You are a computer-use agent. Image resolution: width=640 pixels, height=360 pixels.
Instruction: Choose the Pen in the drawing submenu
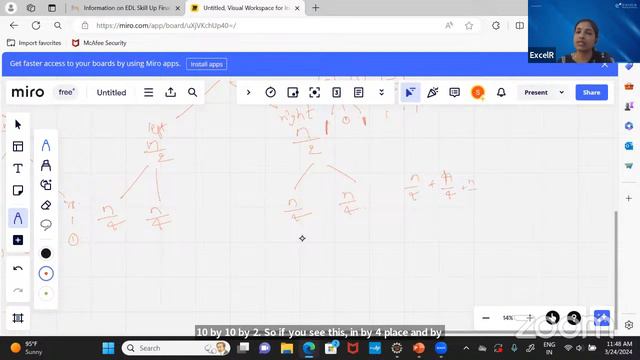[46, 145]
